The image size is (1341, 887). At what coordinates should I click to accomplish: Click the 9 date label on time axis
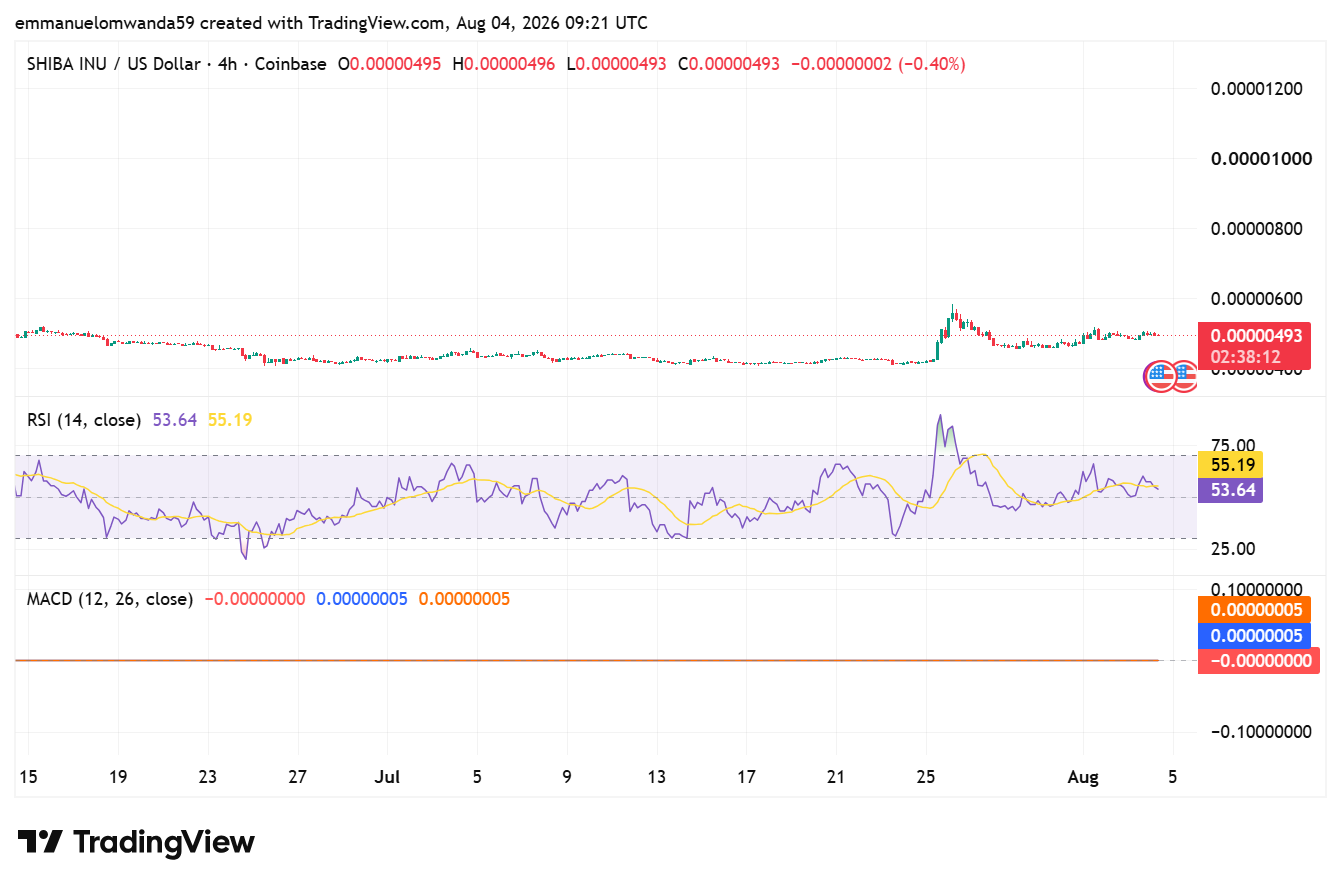click(567, 777)
